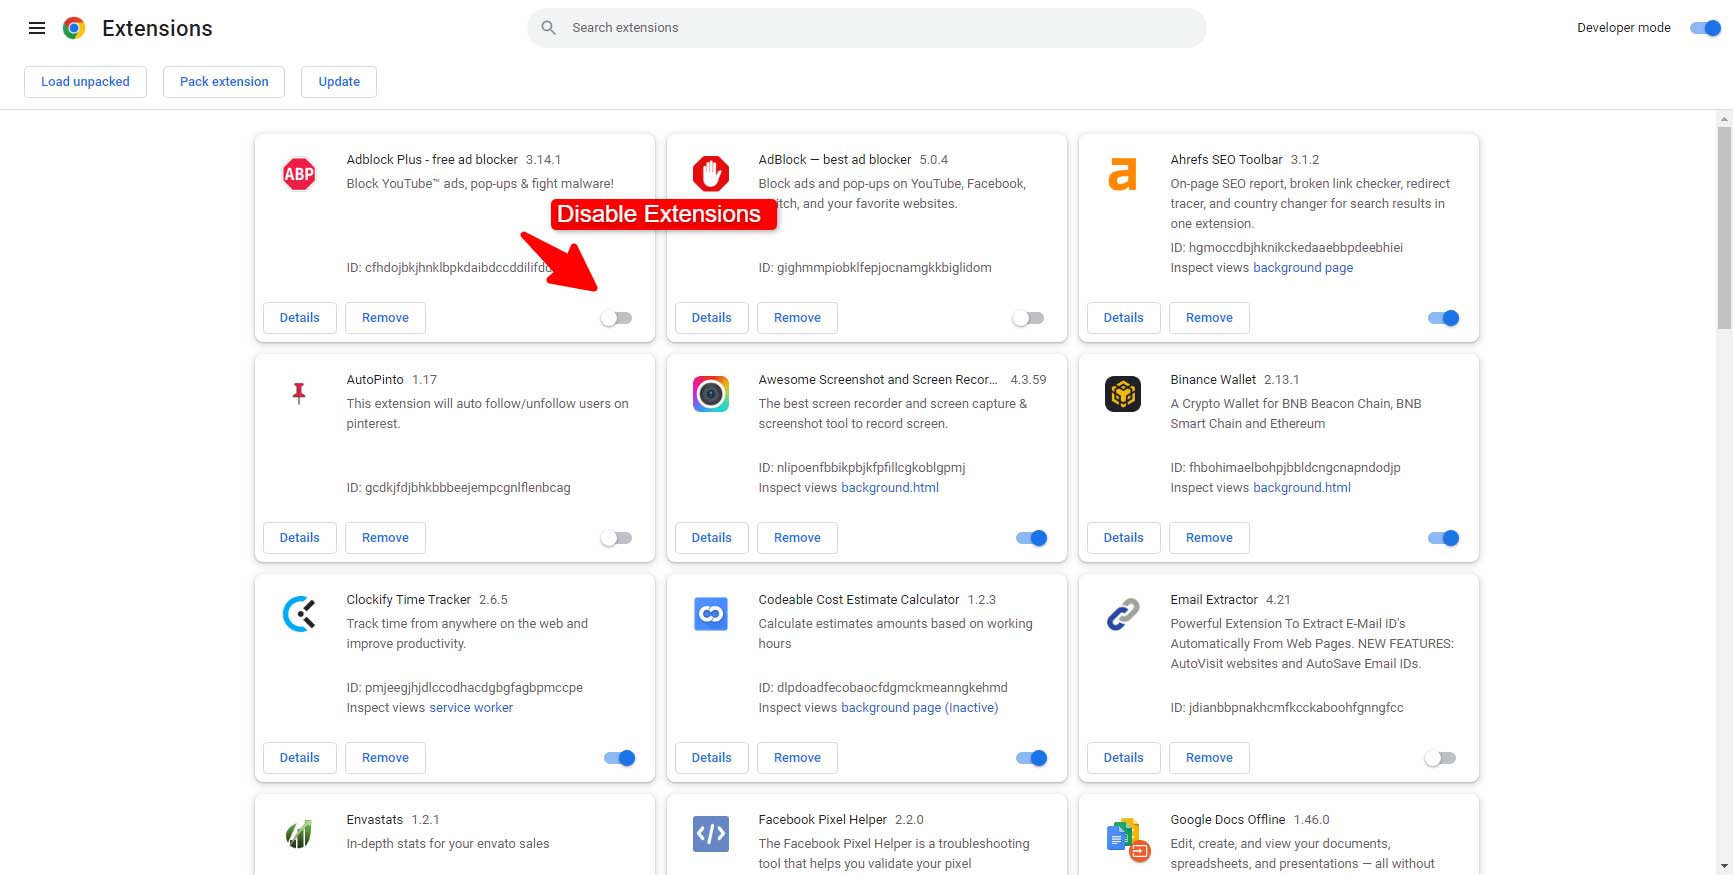Click the vertical scrollbar thumb
Image resolution: width=1733 pixels, height=875 pixels.
(x=1724, y=227)
